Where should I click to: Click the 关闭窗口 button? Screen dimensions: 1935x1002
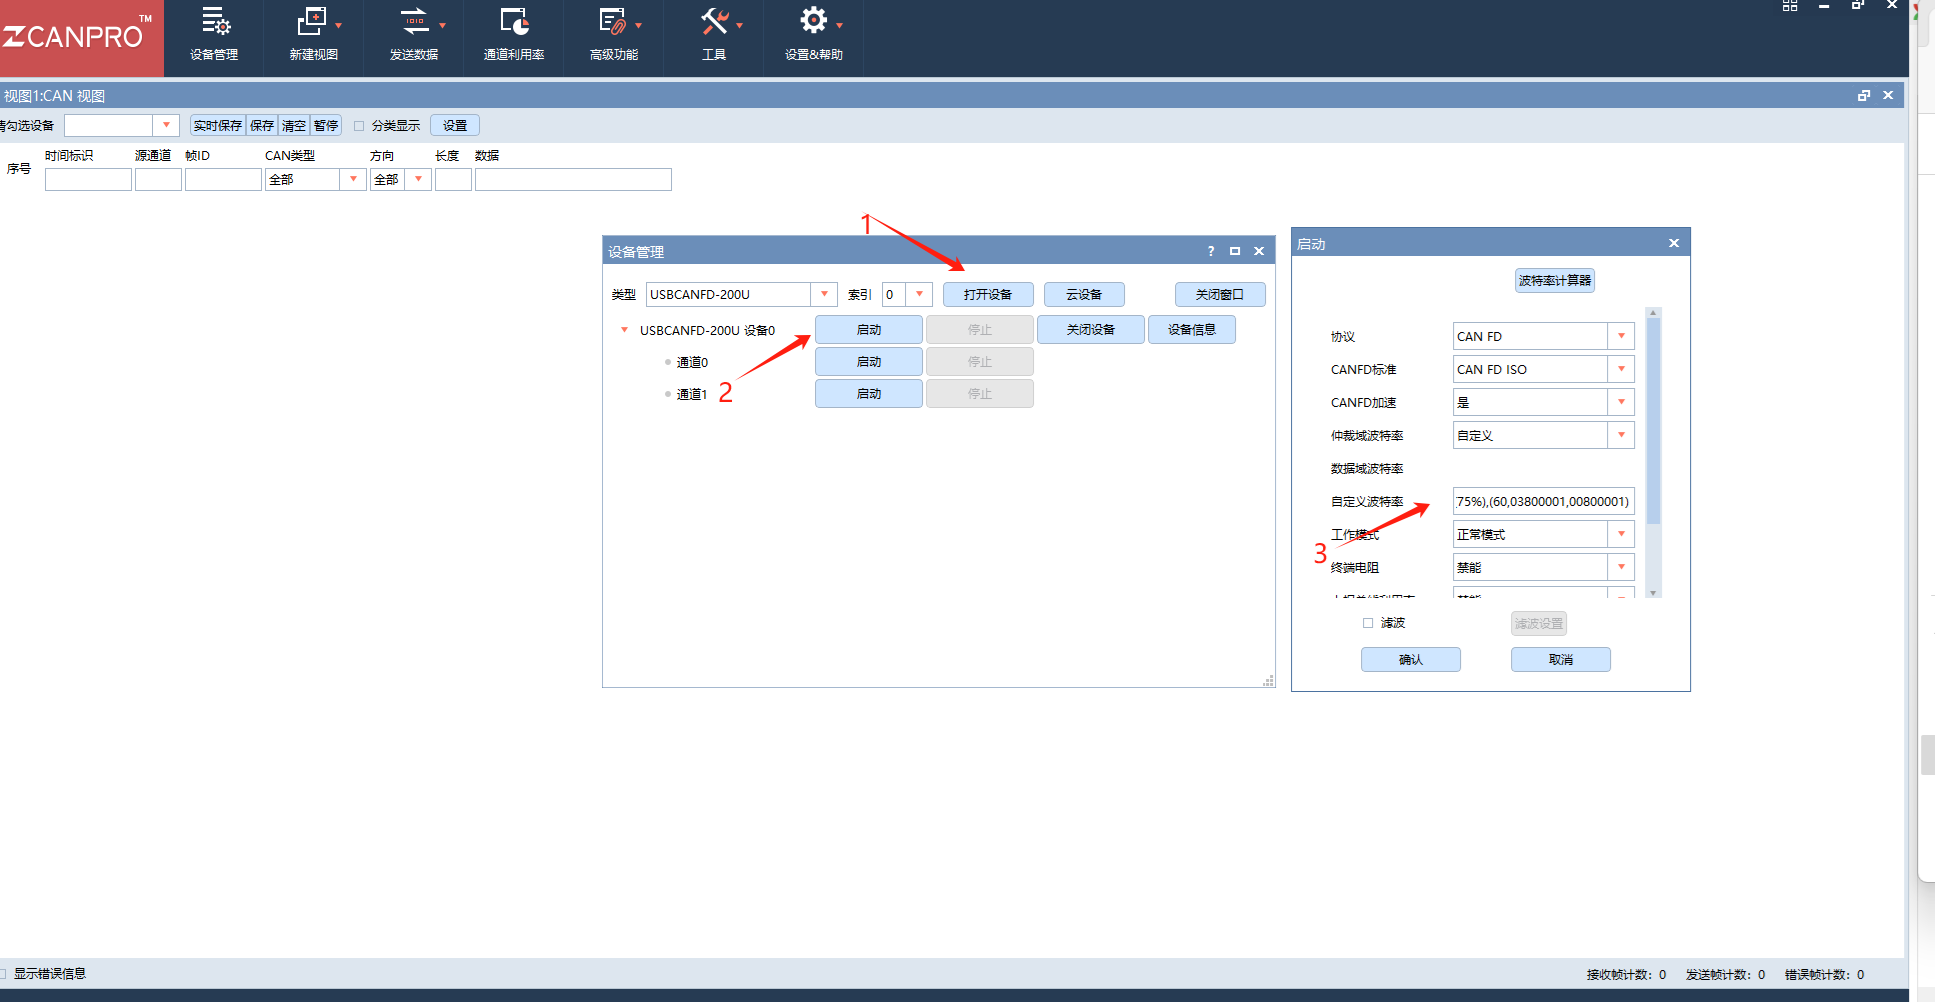(1220, 294)
